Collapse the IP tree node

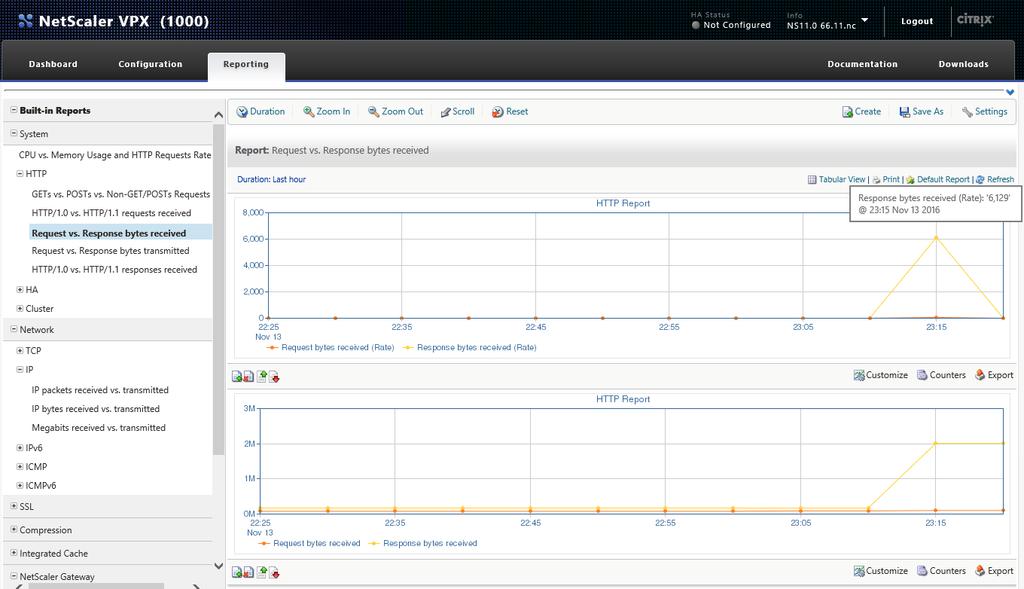click(20, 370)
